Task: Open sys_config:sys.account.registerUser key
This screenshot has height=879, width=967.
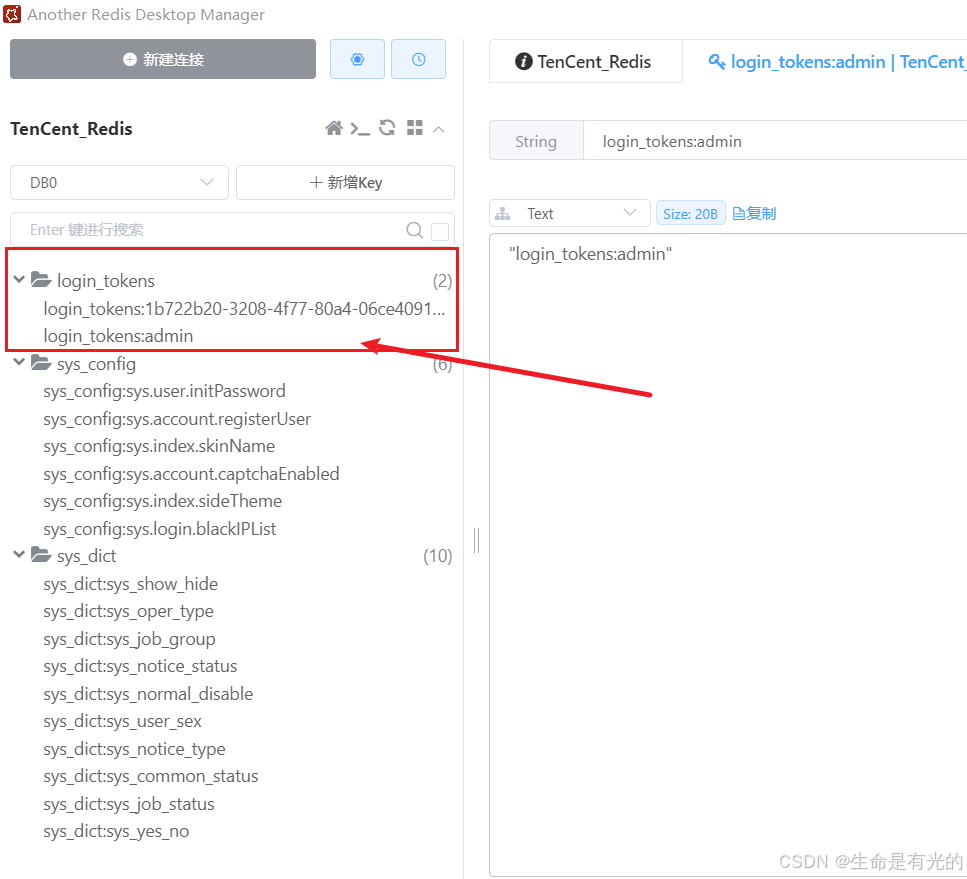Action: pos(177,419)
